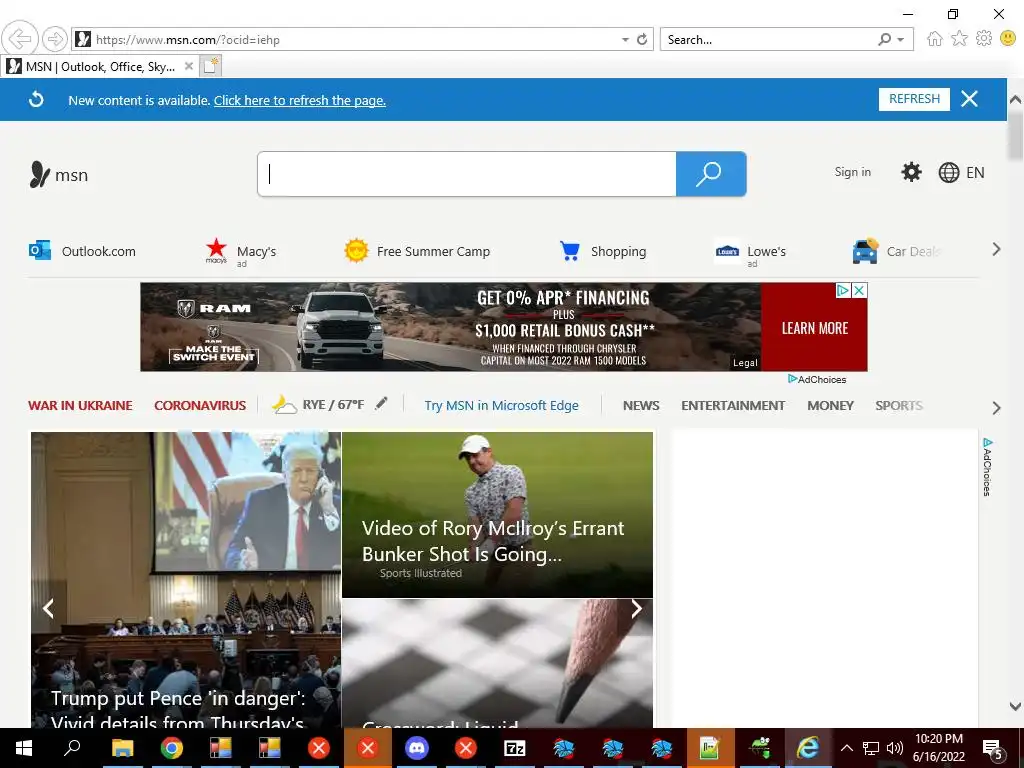Click the Outlook.com icon
The image size is (1024, 768).
click(40, 250)
